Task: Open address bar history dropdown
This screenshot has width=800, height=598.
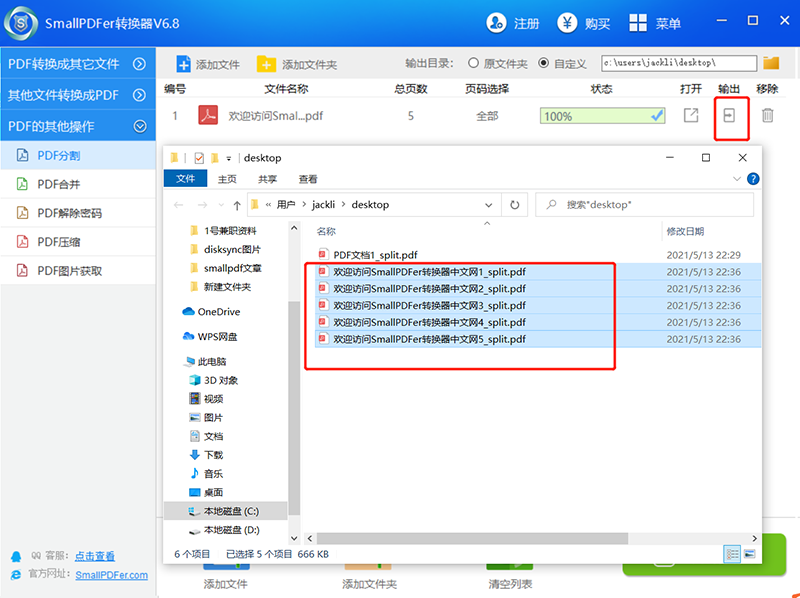Action: [488, 205]
